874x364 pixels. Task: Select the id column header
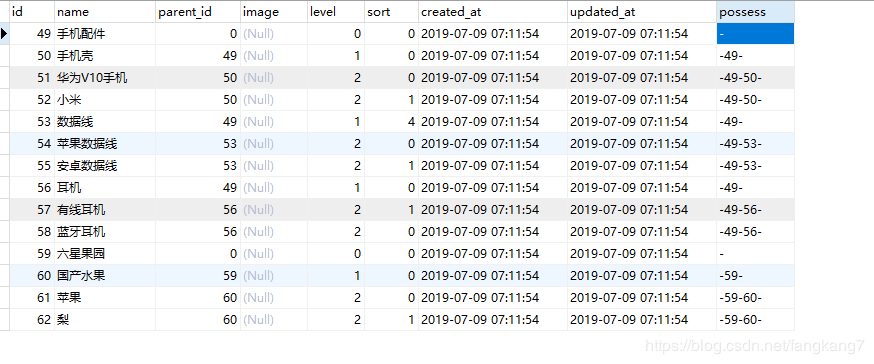tap(32, 12)
